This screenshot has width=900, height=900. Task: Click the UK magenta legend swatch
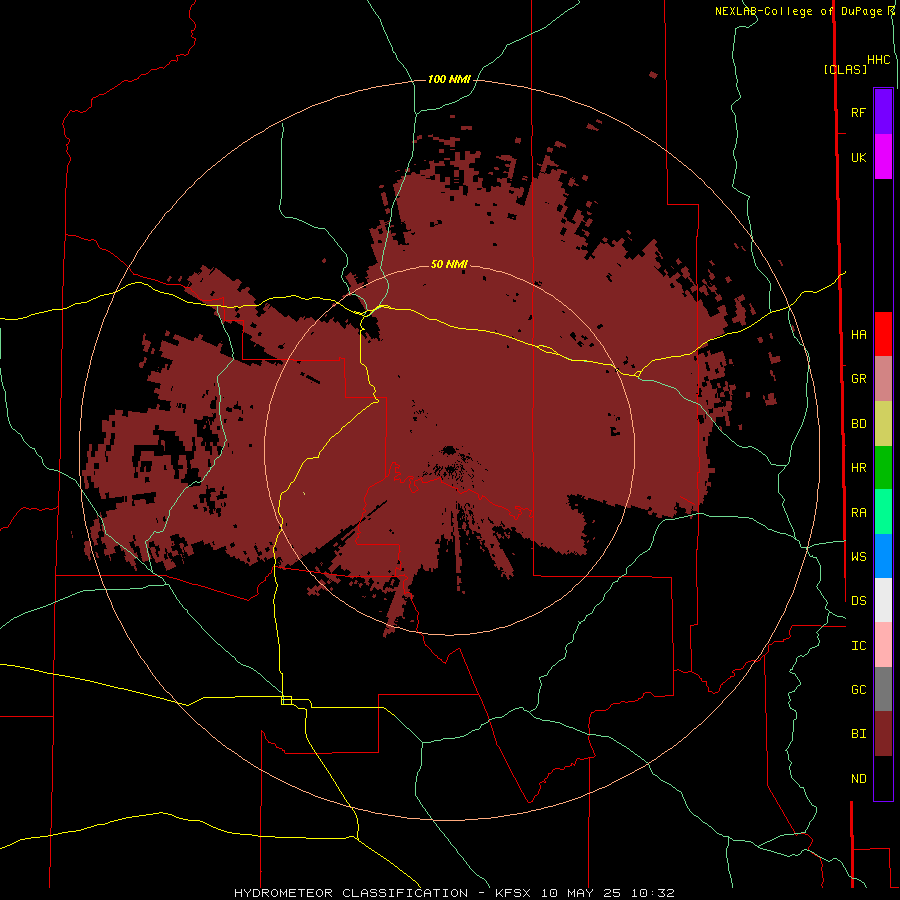click(x=883, y=157)
